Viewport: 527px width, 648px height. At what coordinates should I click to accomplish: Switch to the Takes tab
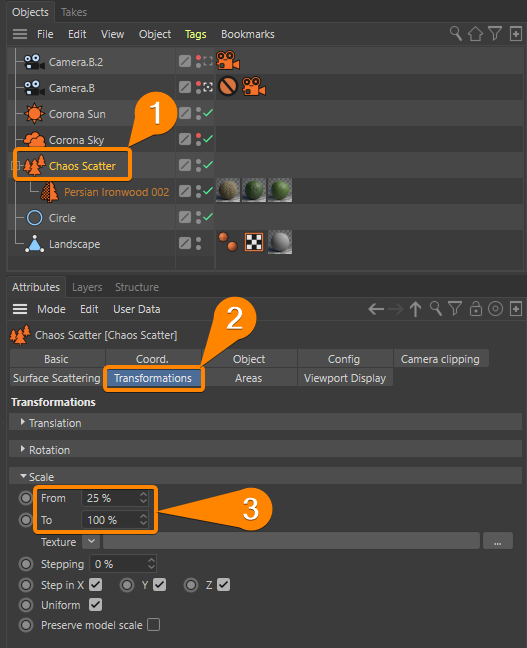(74, 12)
